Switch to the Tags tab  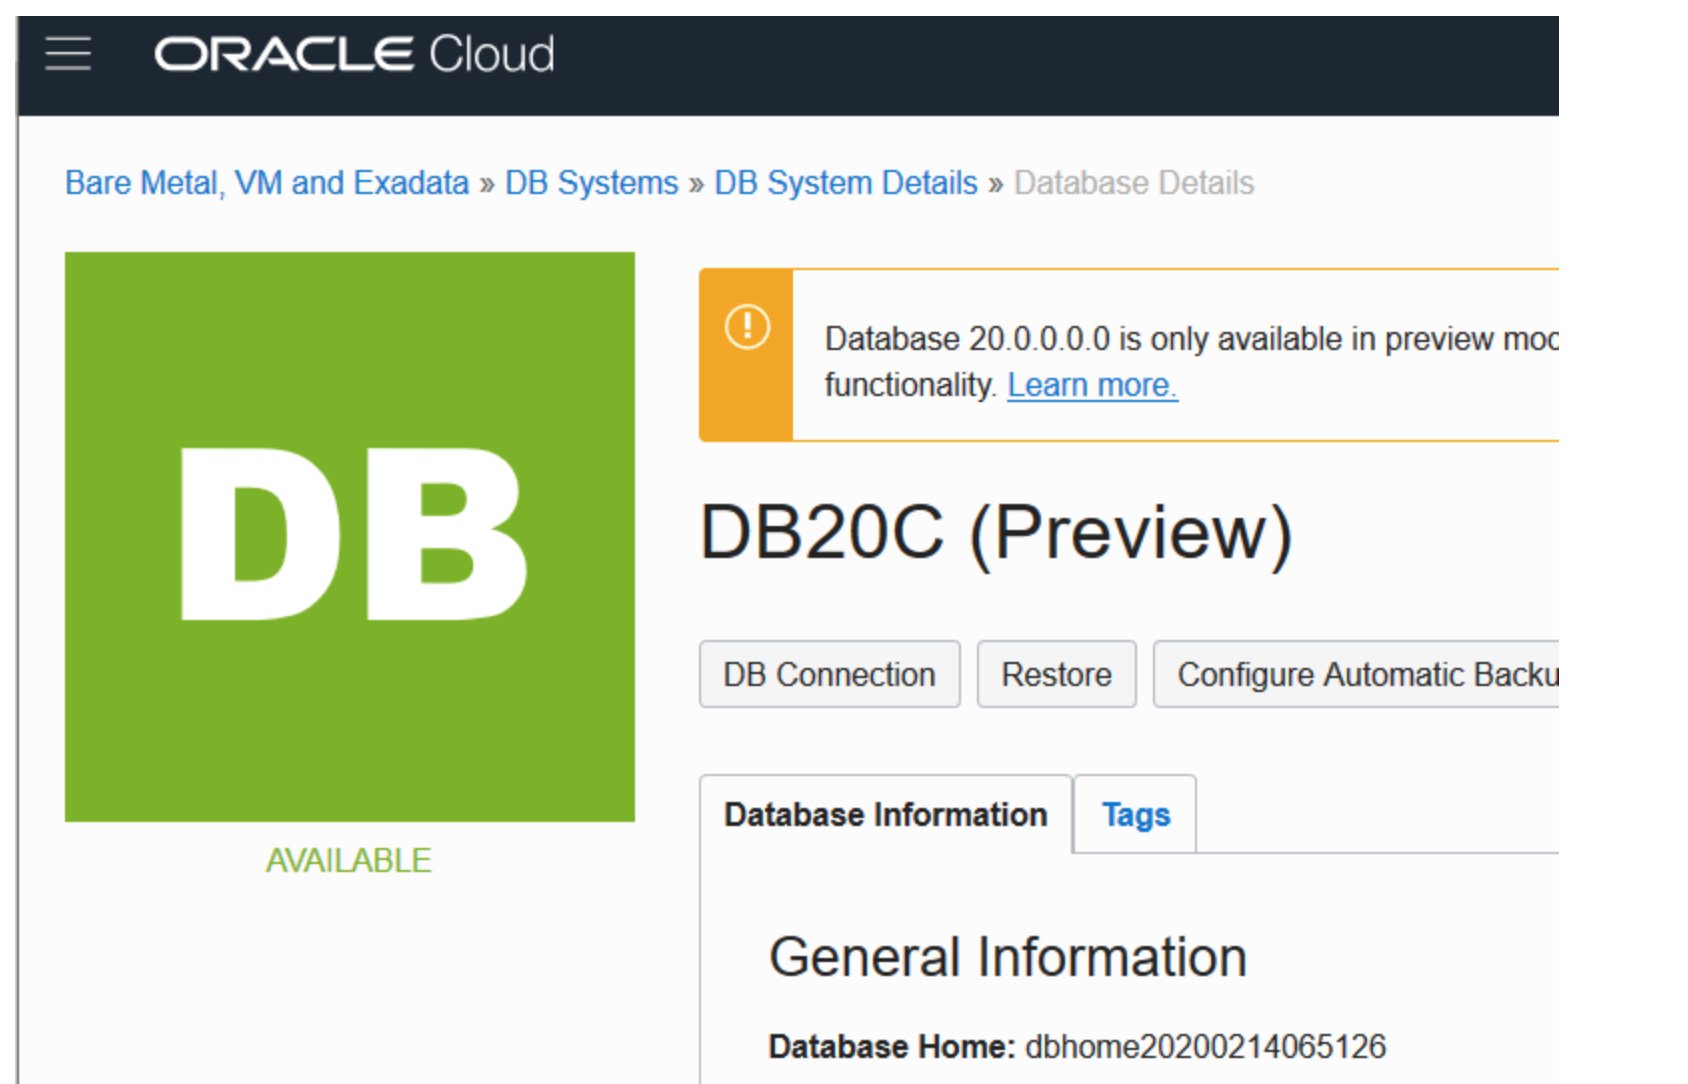tap(1136, 814)
